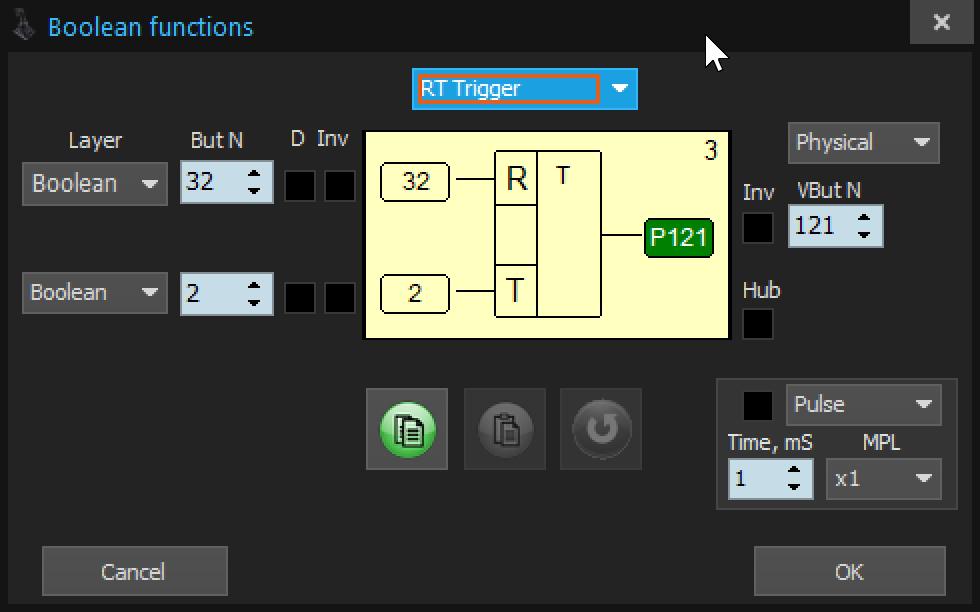Click the input 2 node in diagram
Screen dimensions: 980x612
tap(415, 293)
